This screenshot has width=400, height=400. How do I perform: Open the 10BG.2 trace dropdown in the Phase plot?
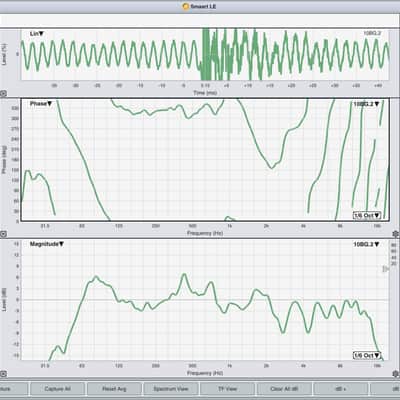[366, 104]
